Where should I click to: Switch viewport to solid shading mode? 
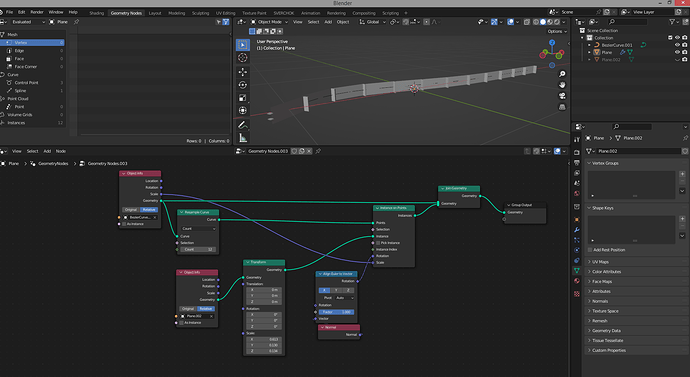point(543,22)
